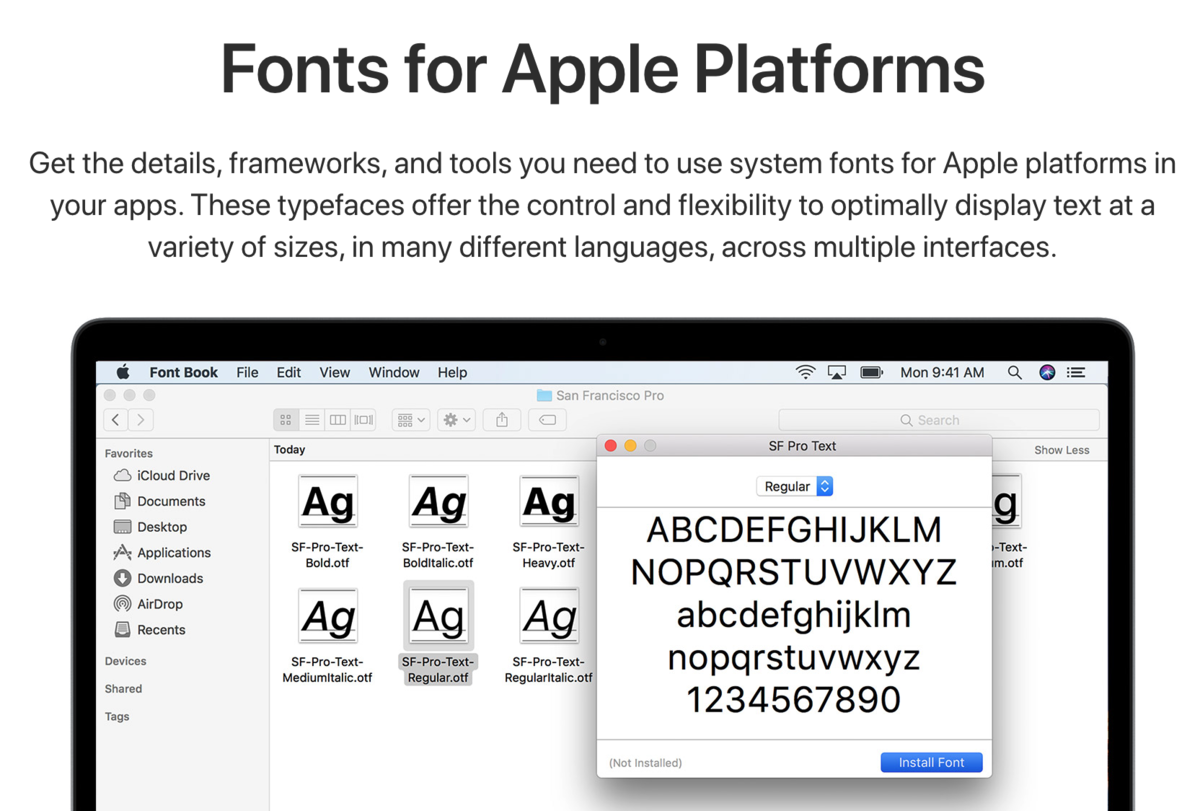This screenshot has height=811, width=1200.
Task: Select Downloads in the sidebar
Action: (158, 578)
